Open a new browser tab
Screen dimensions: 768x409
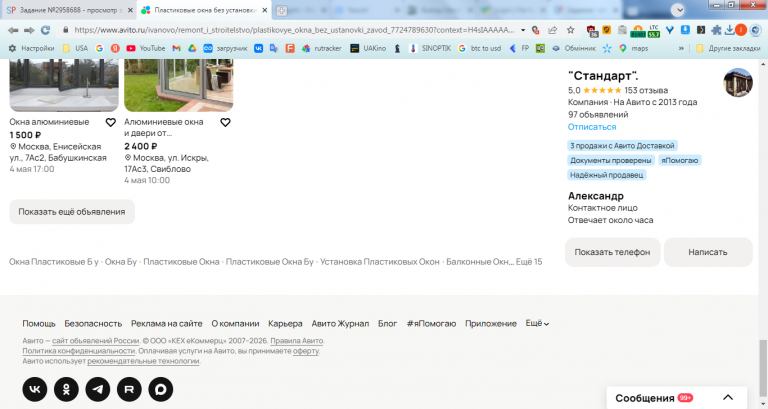pyautogui.click(x=281, y=11)
